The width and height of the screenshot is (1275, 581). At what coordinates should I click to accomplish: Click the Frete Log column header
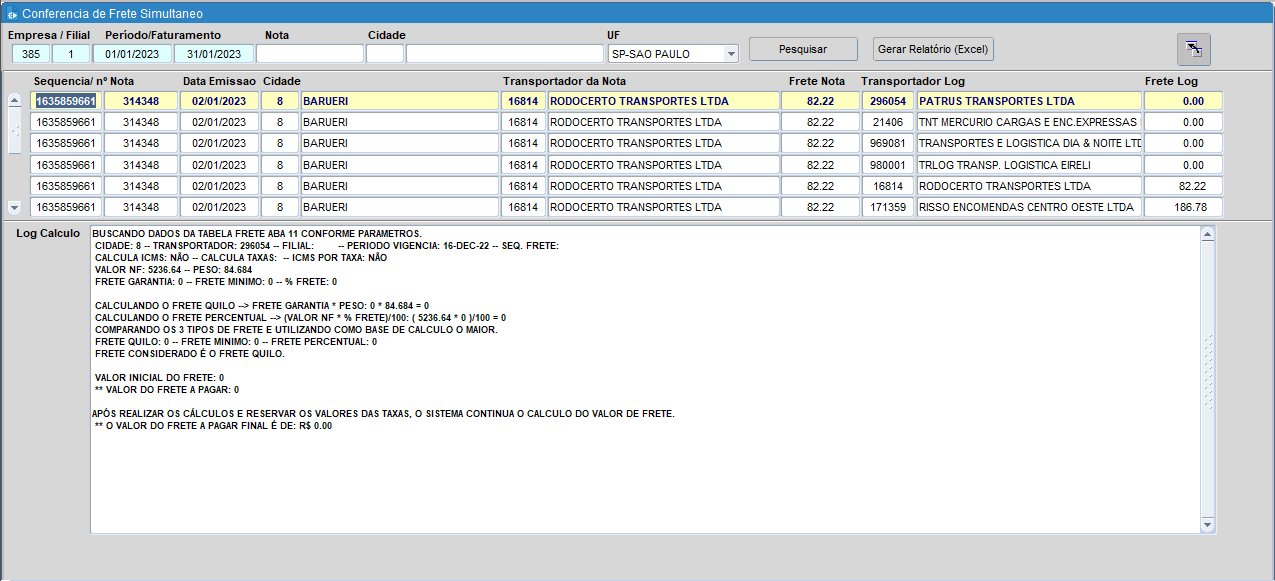click(1171, 81)
